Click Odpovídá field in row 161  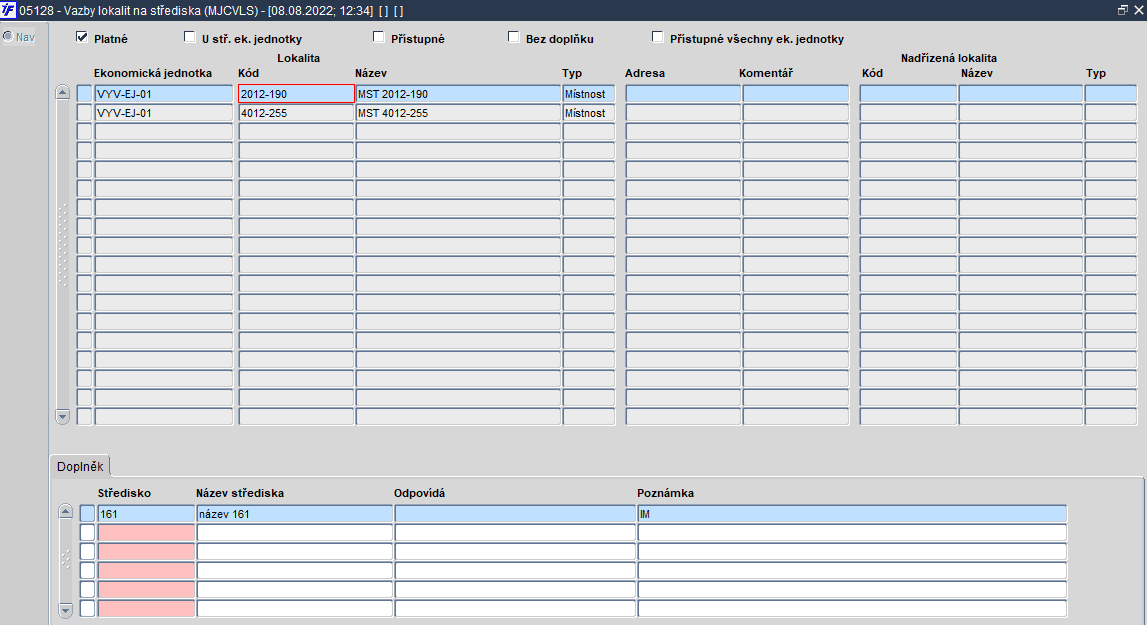click(515, 514)
